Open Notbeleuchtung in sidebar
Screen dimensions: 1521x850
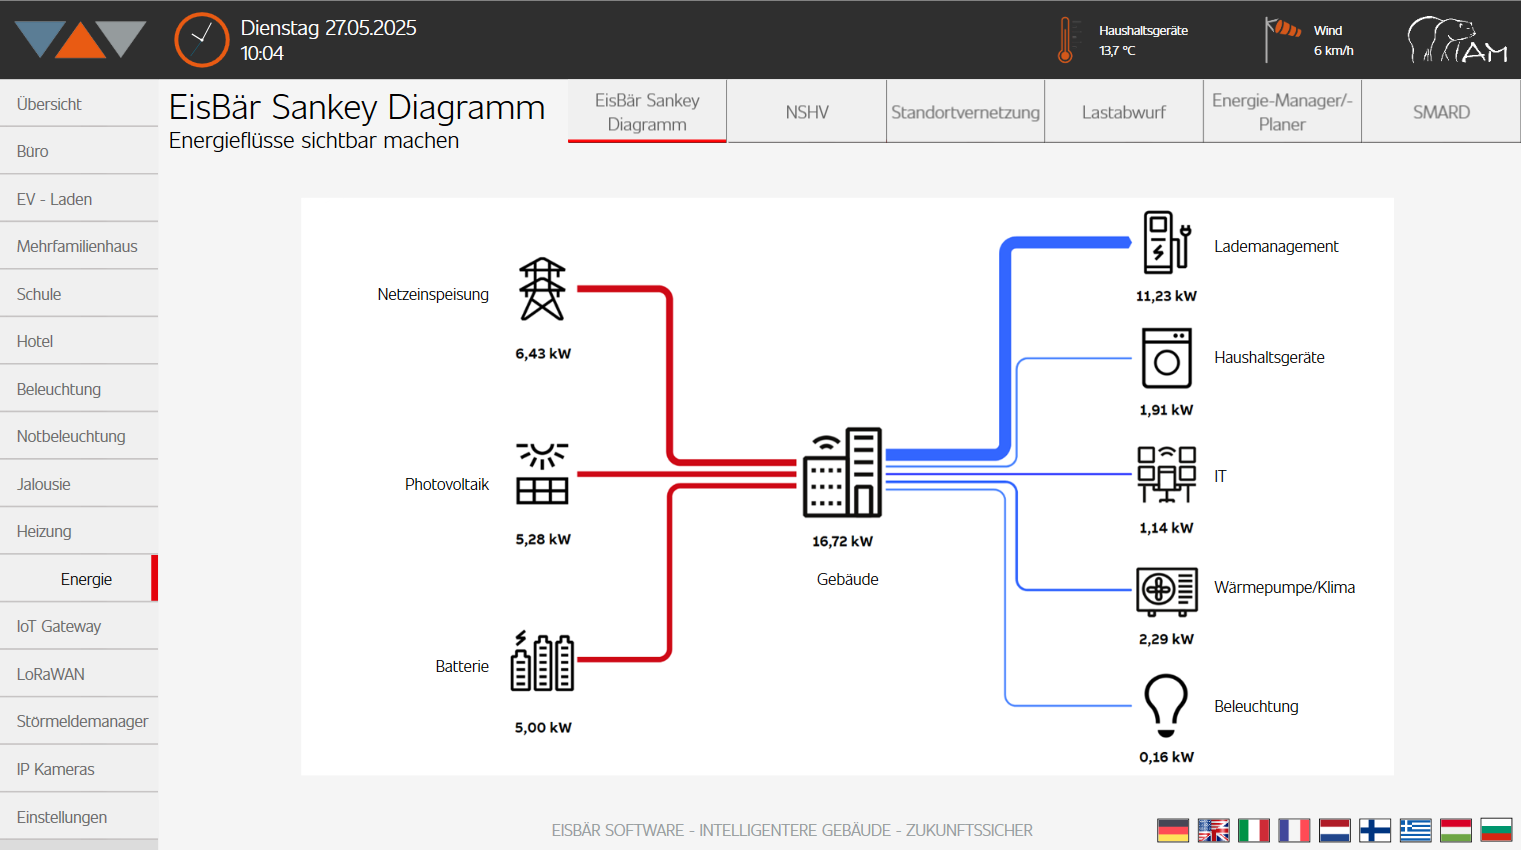79,436
